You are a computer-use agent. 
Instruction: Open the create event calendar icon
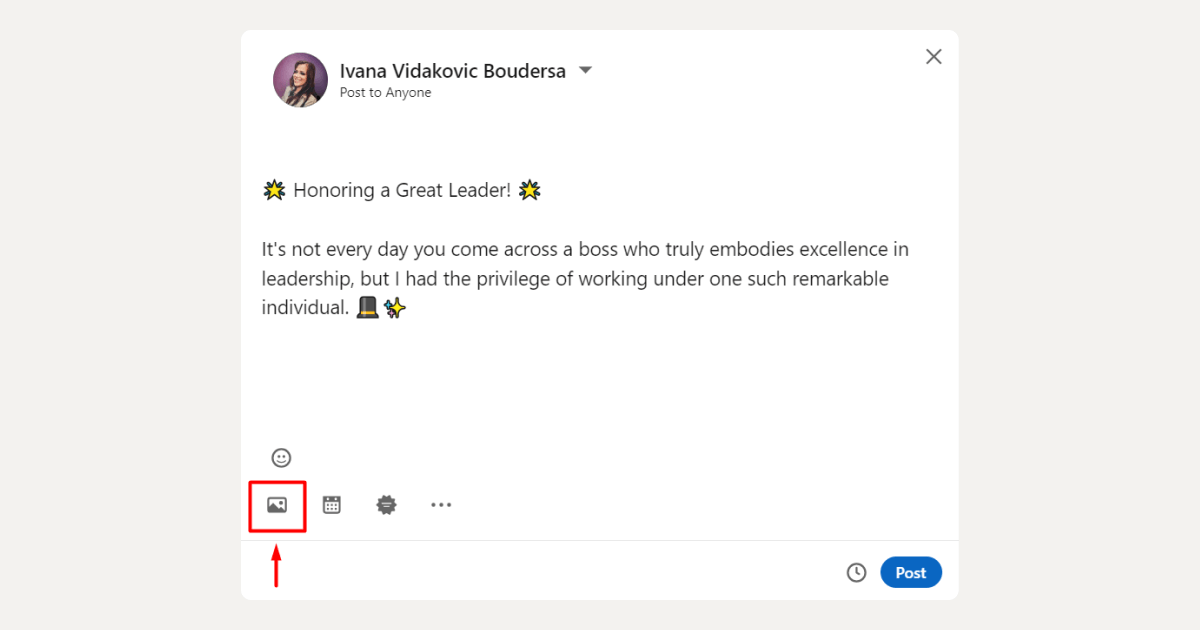coord(332,505)
